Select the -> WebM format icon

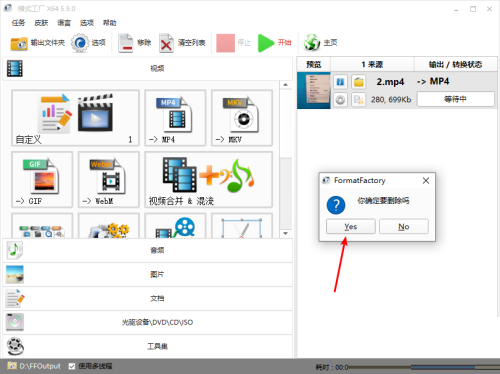coord(109,179)
